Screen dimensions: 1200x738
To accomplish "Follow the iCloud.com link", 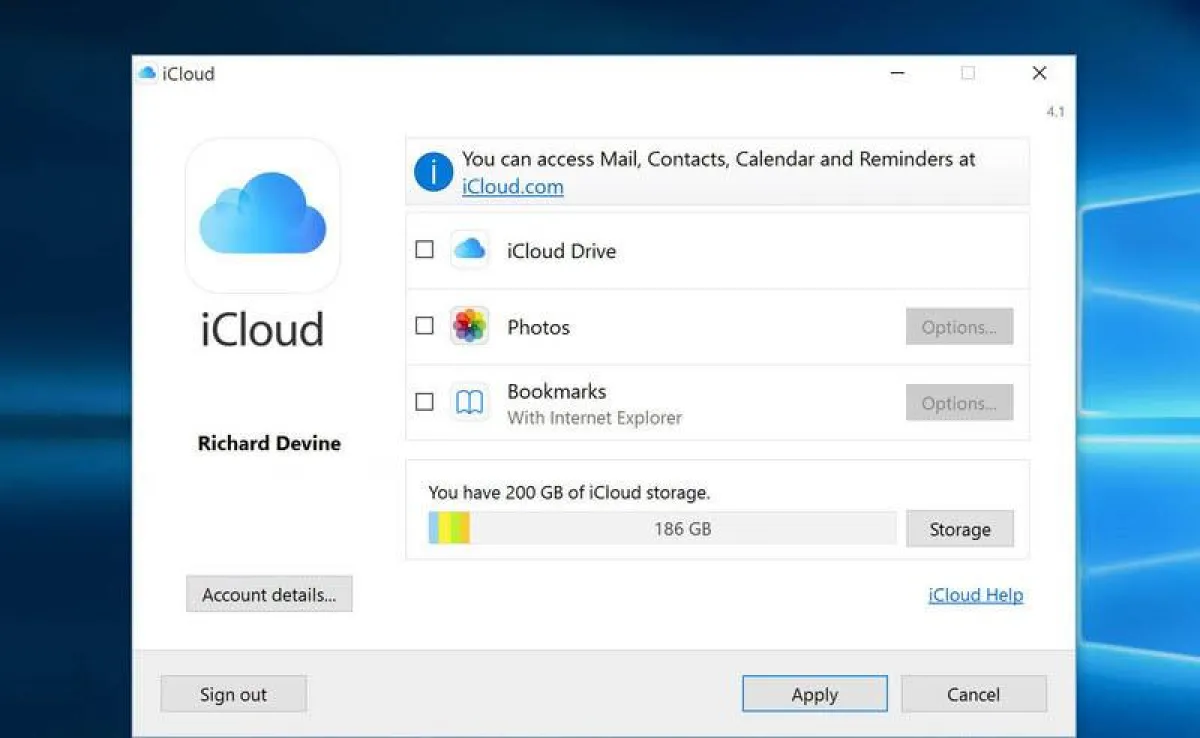I will (512, 187).
